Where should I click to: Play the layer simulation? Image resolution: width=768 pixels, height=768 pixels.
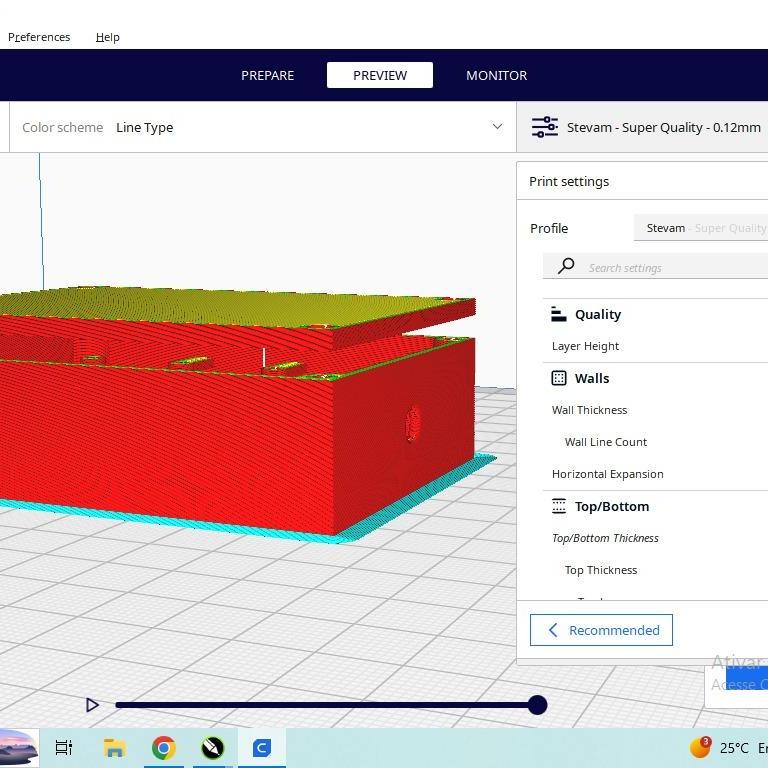coord(92,705)
